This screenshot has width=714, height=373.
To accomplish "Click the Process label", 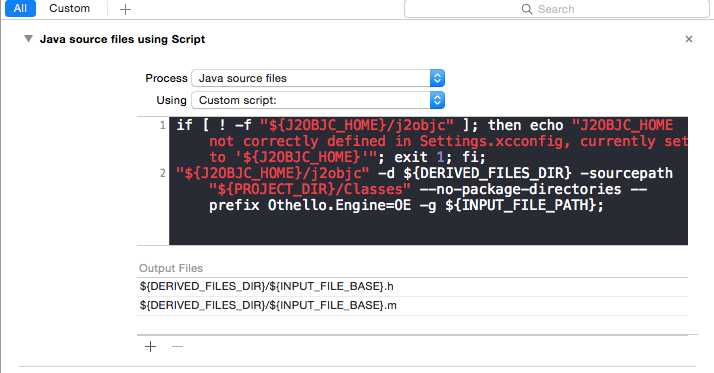I will tap(166, 78).
